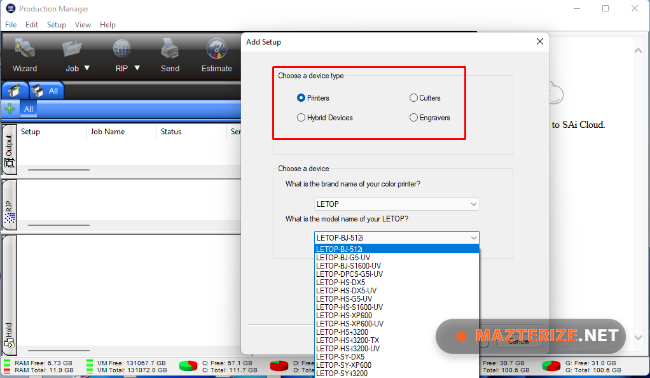Open the RIP side panel
The height and width of the screenshot is (378, 650).
click(x=9, y=205)
